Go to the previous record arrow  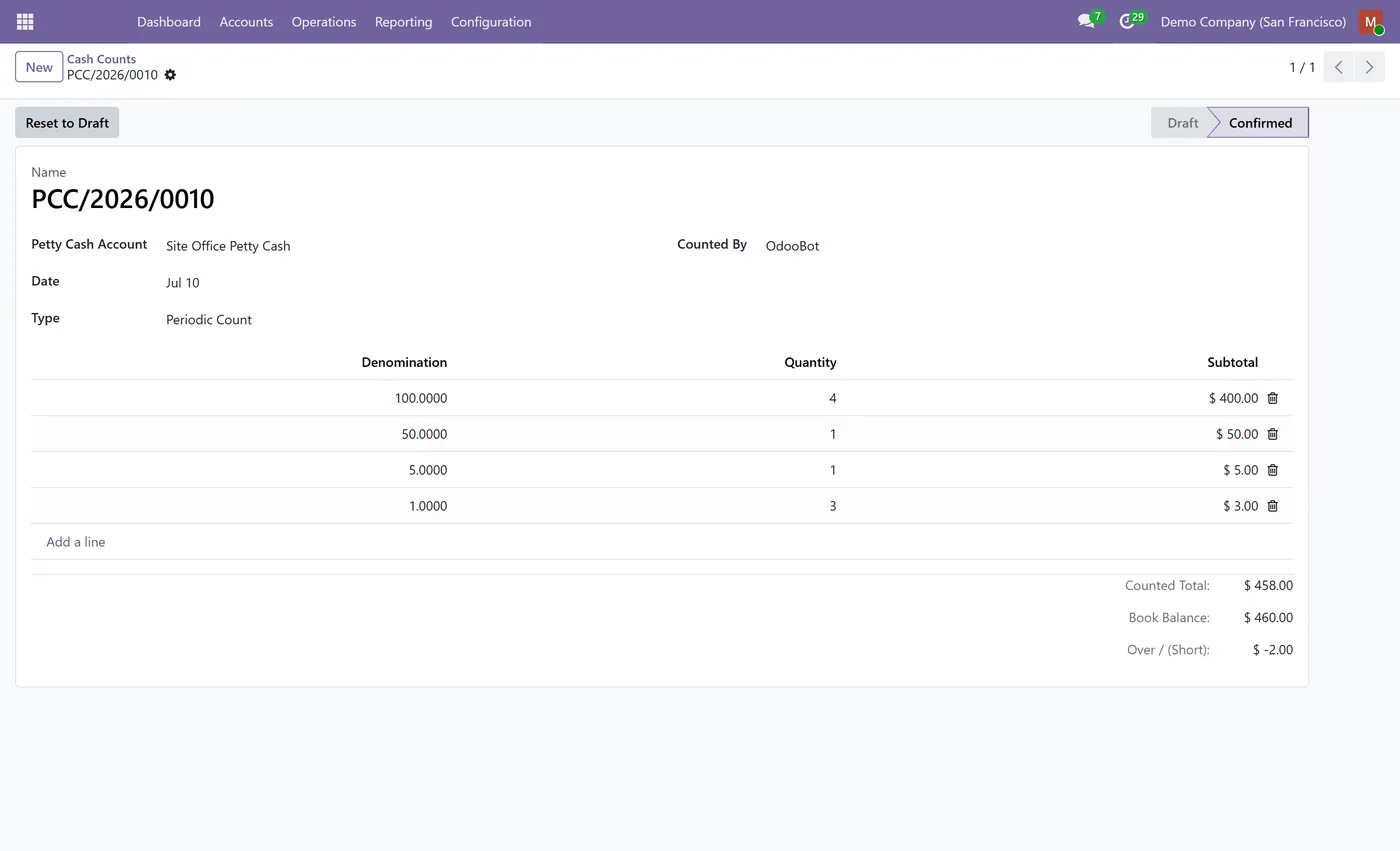pyautogui.click(x=1338, y=67)
